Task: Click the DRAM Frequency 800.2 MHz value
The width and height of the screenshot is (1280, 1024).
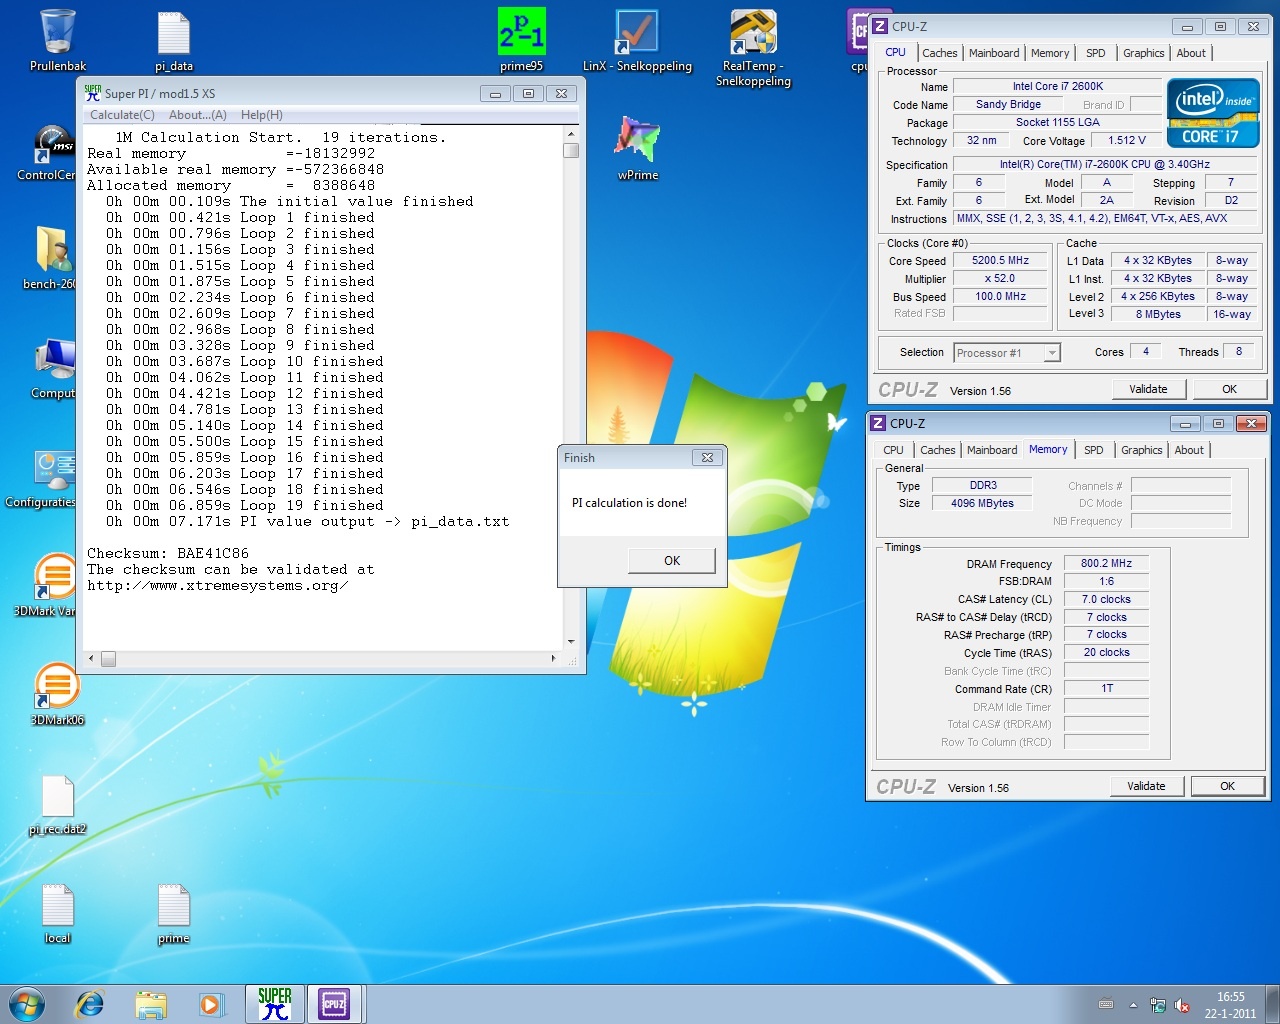Action: [x=1106, y=563]
